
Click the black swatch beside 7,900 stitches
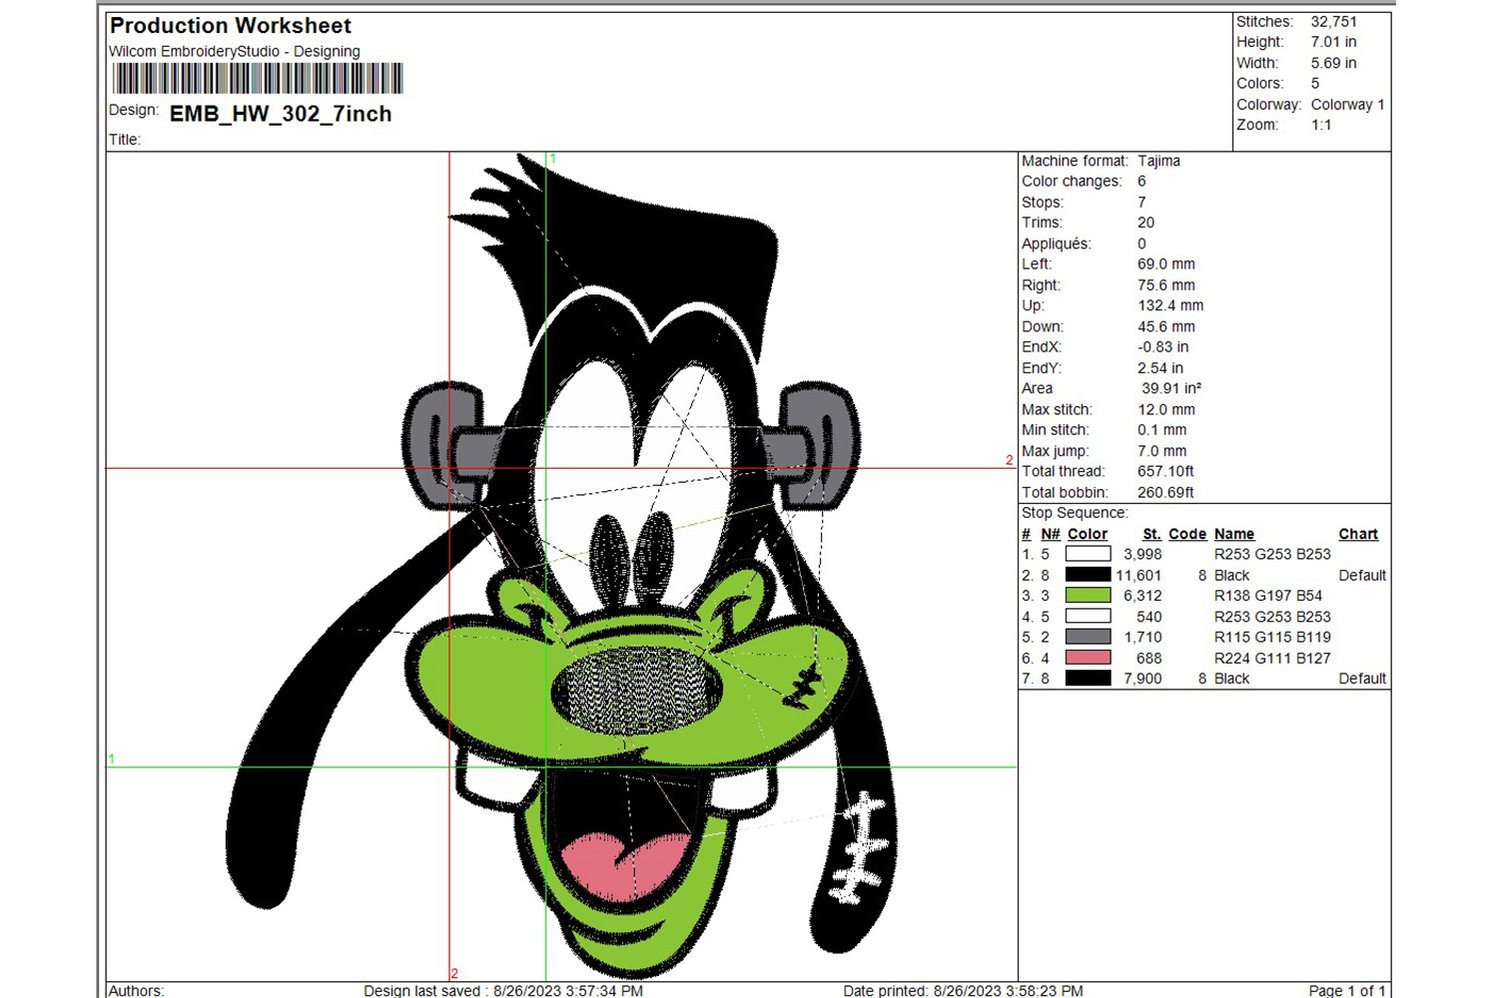coord(1088,678)
